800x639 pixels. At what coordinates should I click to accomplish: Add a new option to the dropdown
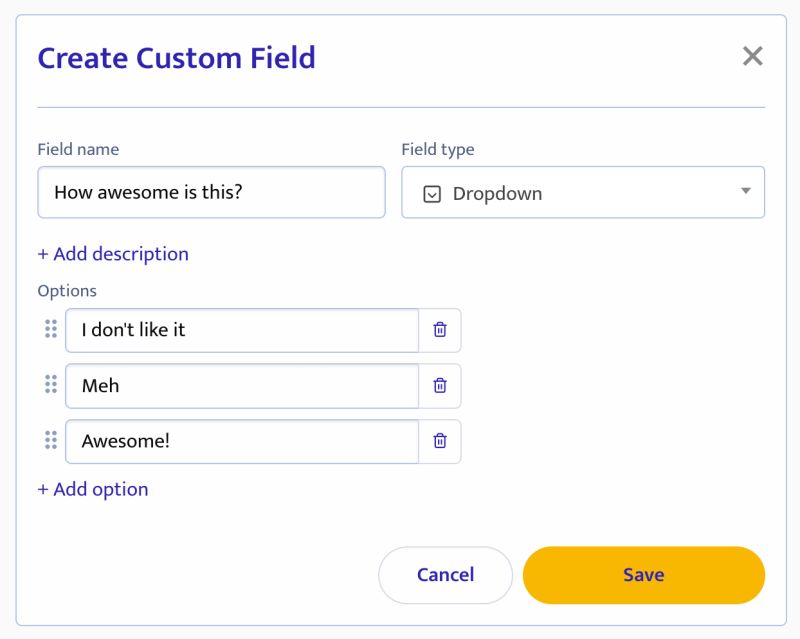[93, 489]
